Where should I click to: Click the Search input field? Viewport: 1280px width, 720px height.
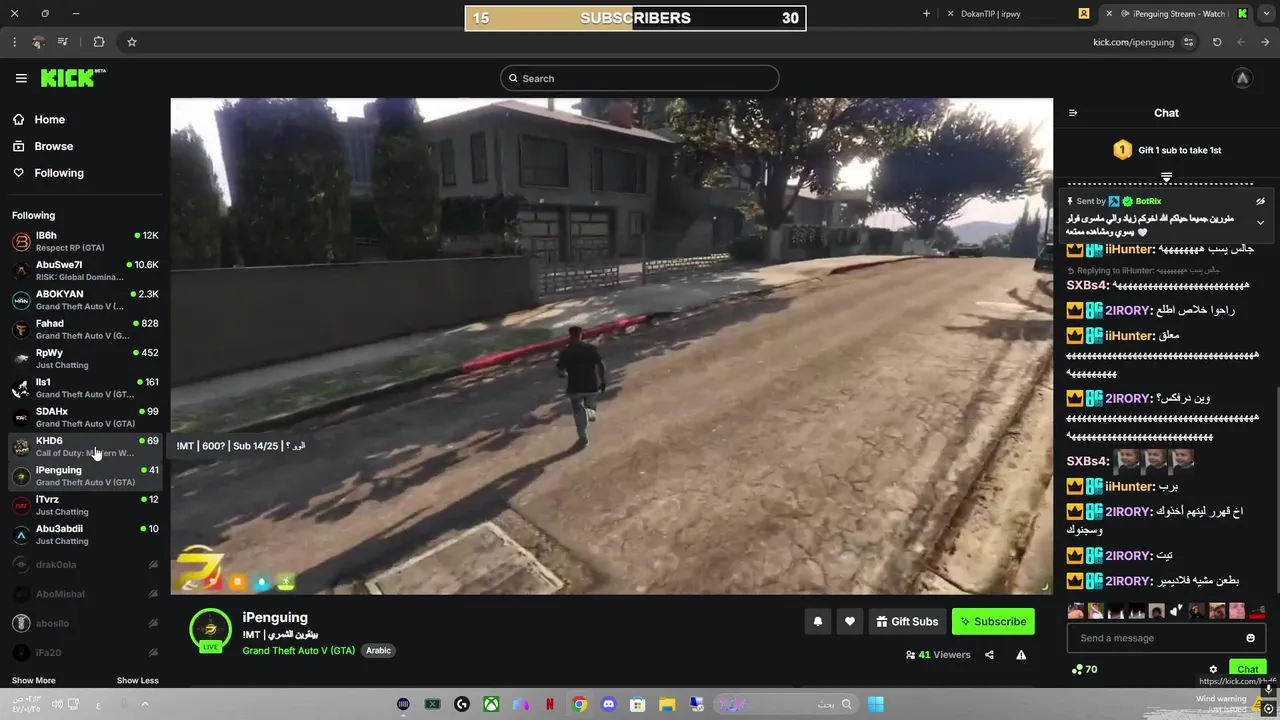pyautogui.click(x=640, y=78)
